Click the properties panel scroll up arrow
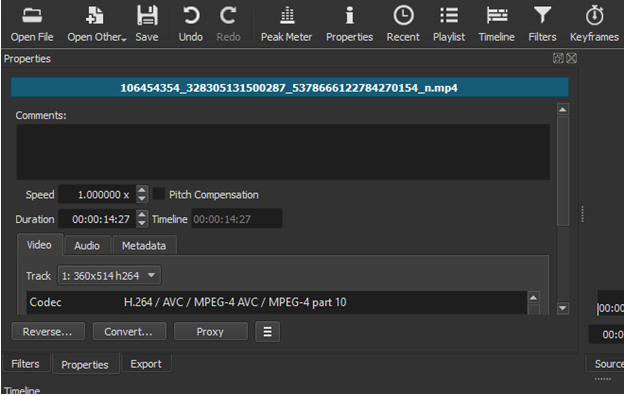Screen dimensions: 624x396 click(563, 109)
